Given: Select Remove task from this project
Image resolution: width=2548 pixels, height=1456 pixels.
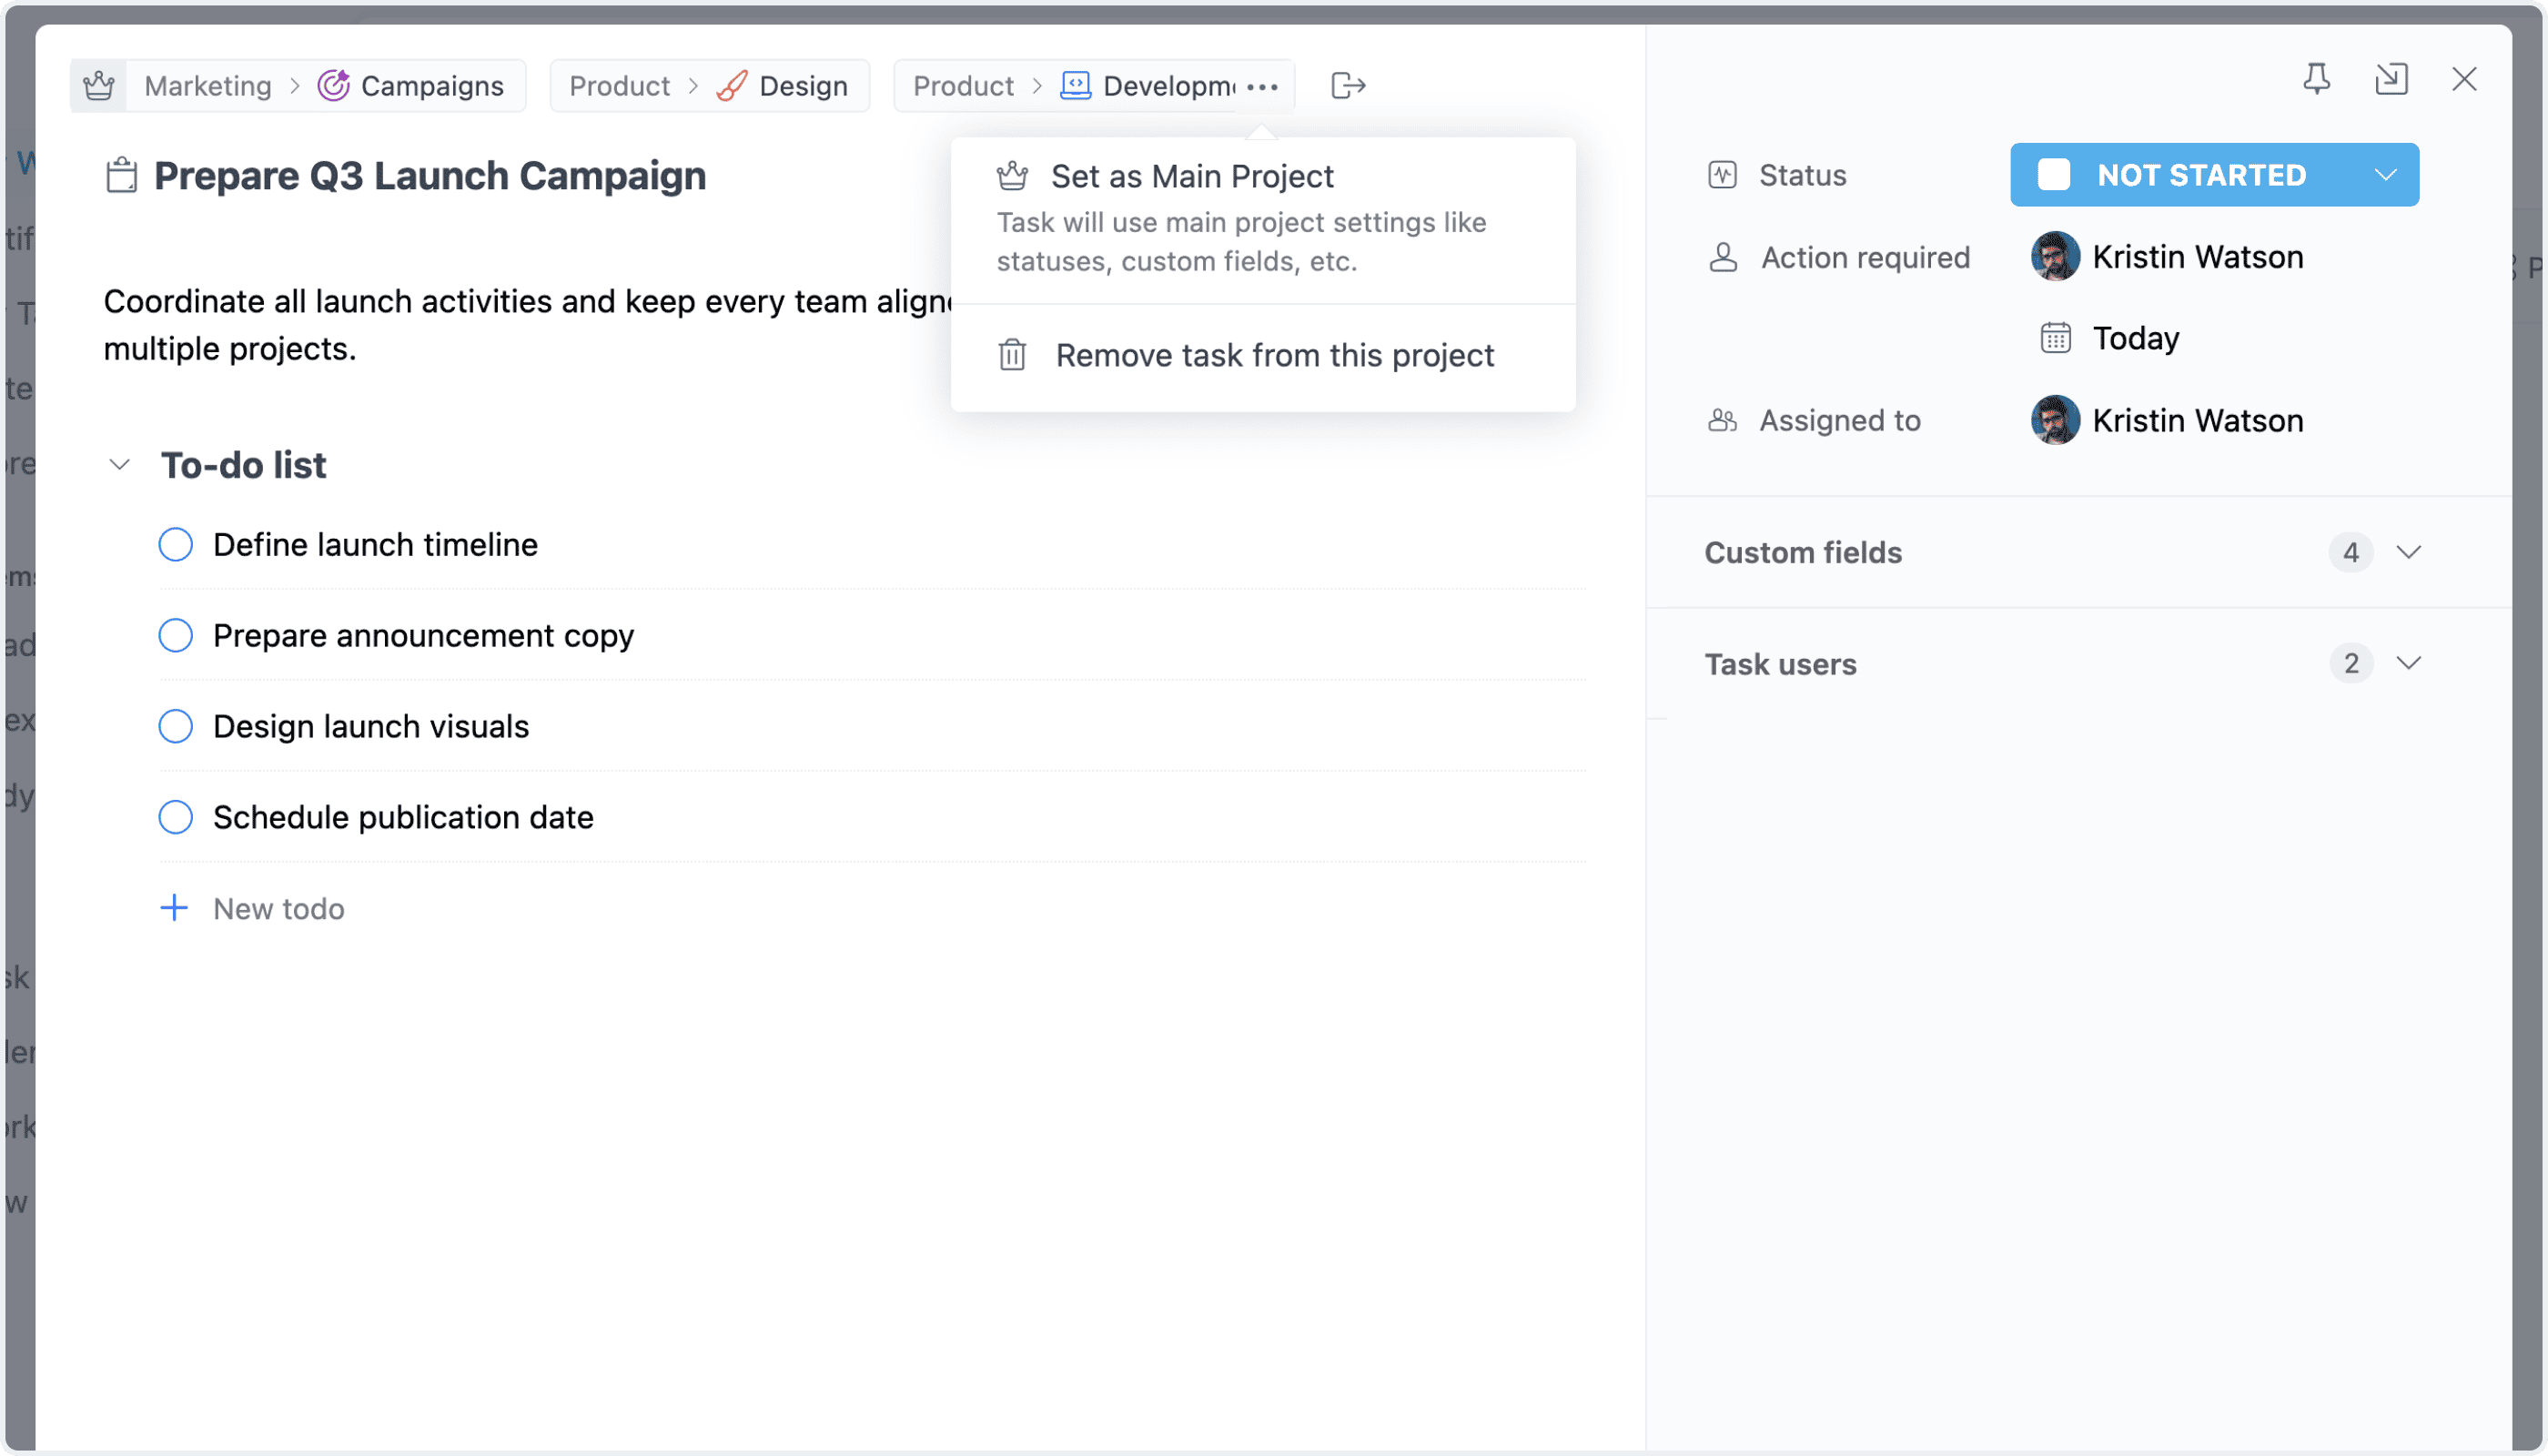Looking at the screenshot, I should 1263,355.
